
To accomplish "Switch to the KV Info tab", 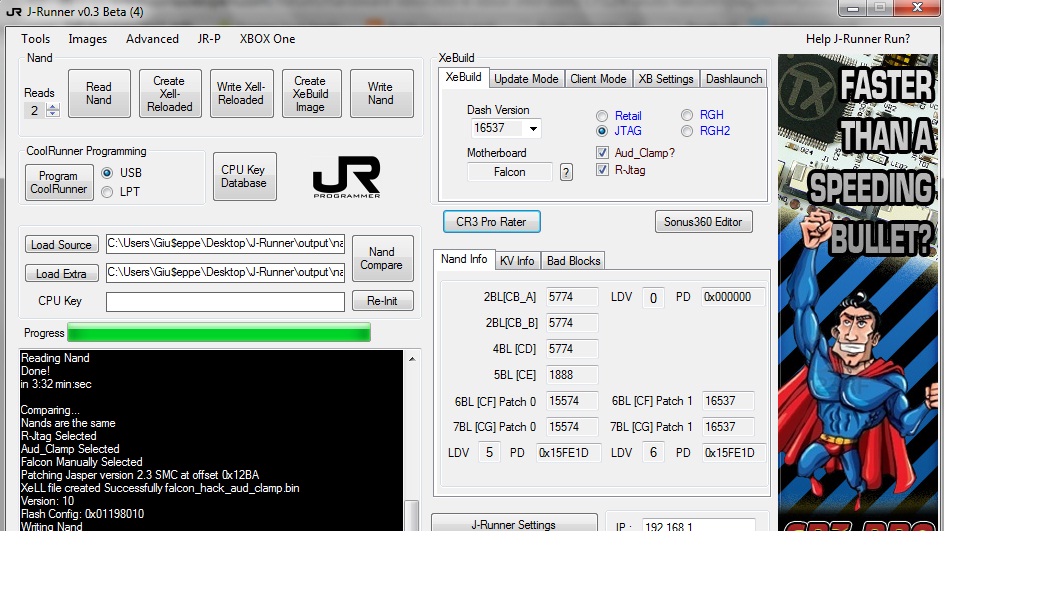I will 517,261.
